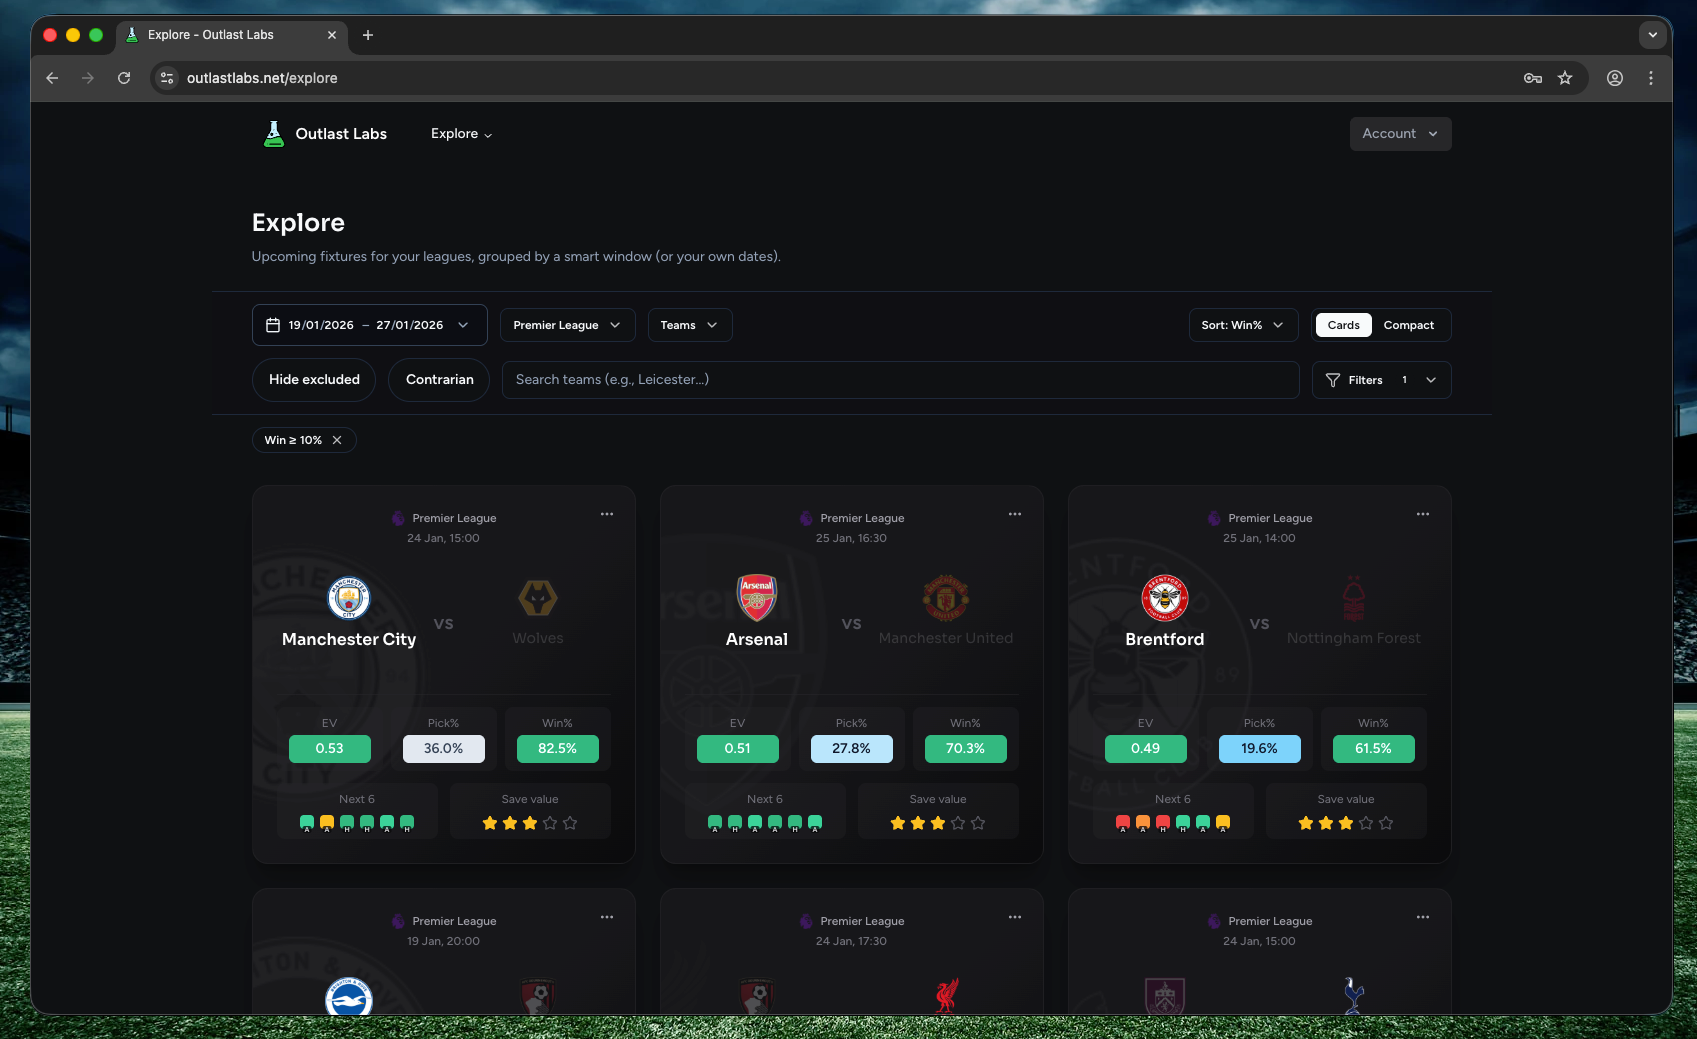Click the Manchester City club crest
Screen dimensions: 1697x1039
coord(348,599)
